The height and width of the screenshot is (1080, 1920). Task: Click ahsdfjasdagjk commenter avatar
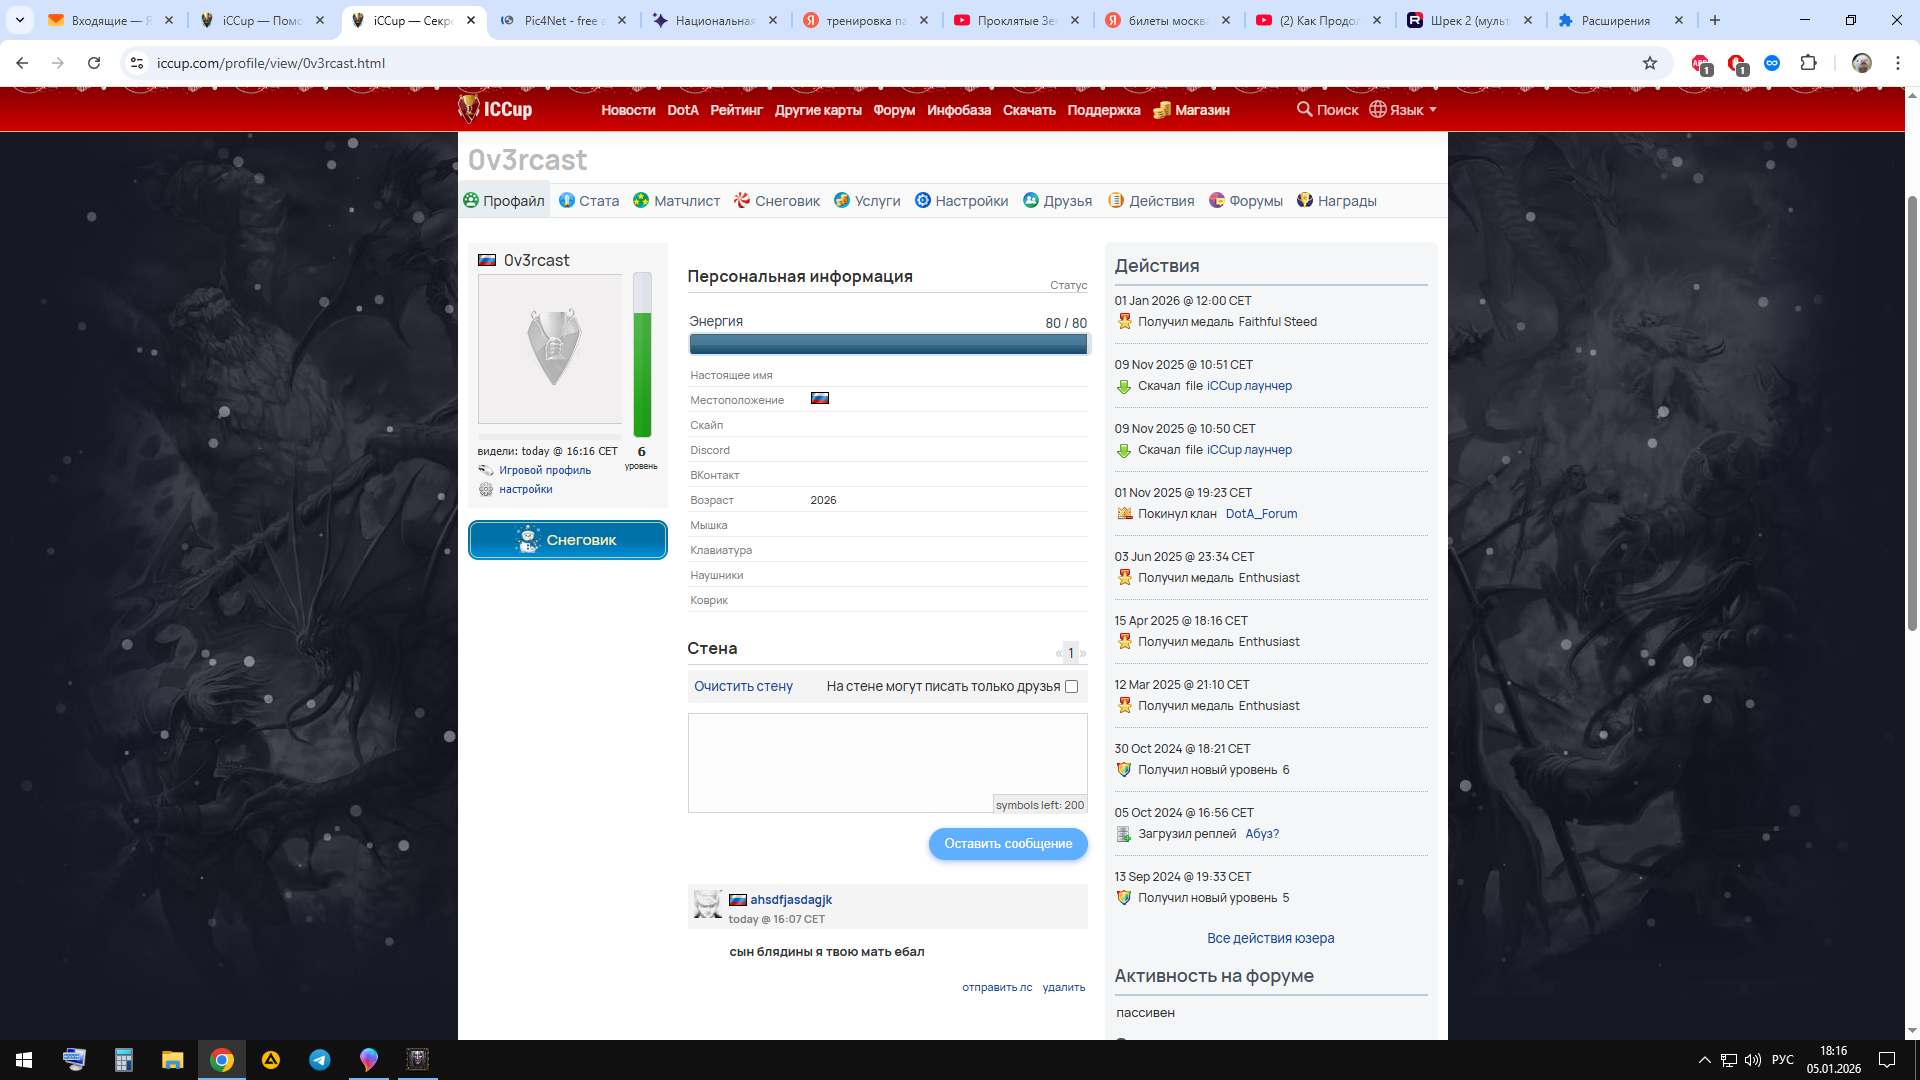tap(707, 904)
